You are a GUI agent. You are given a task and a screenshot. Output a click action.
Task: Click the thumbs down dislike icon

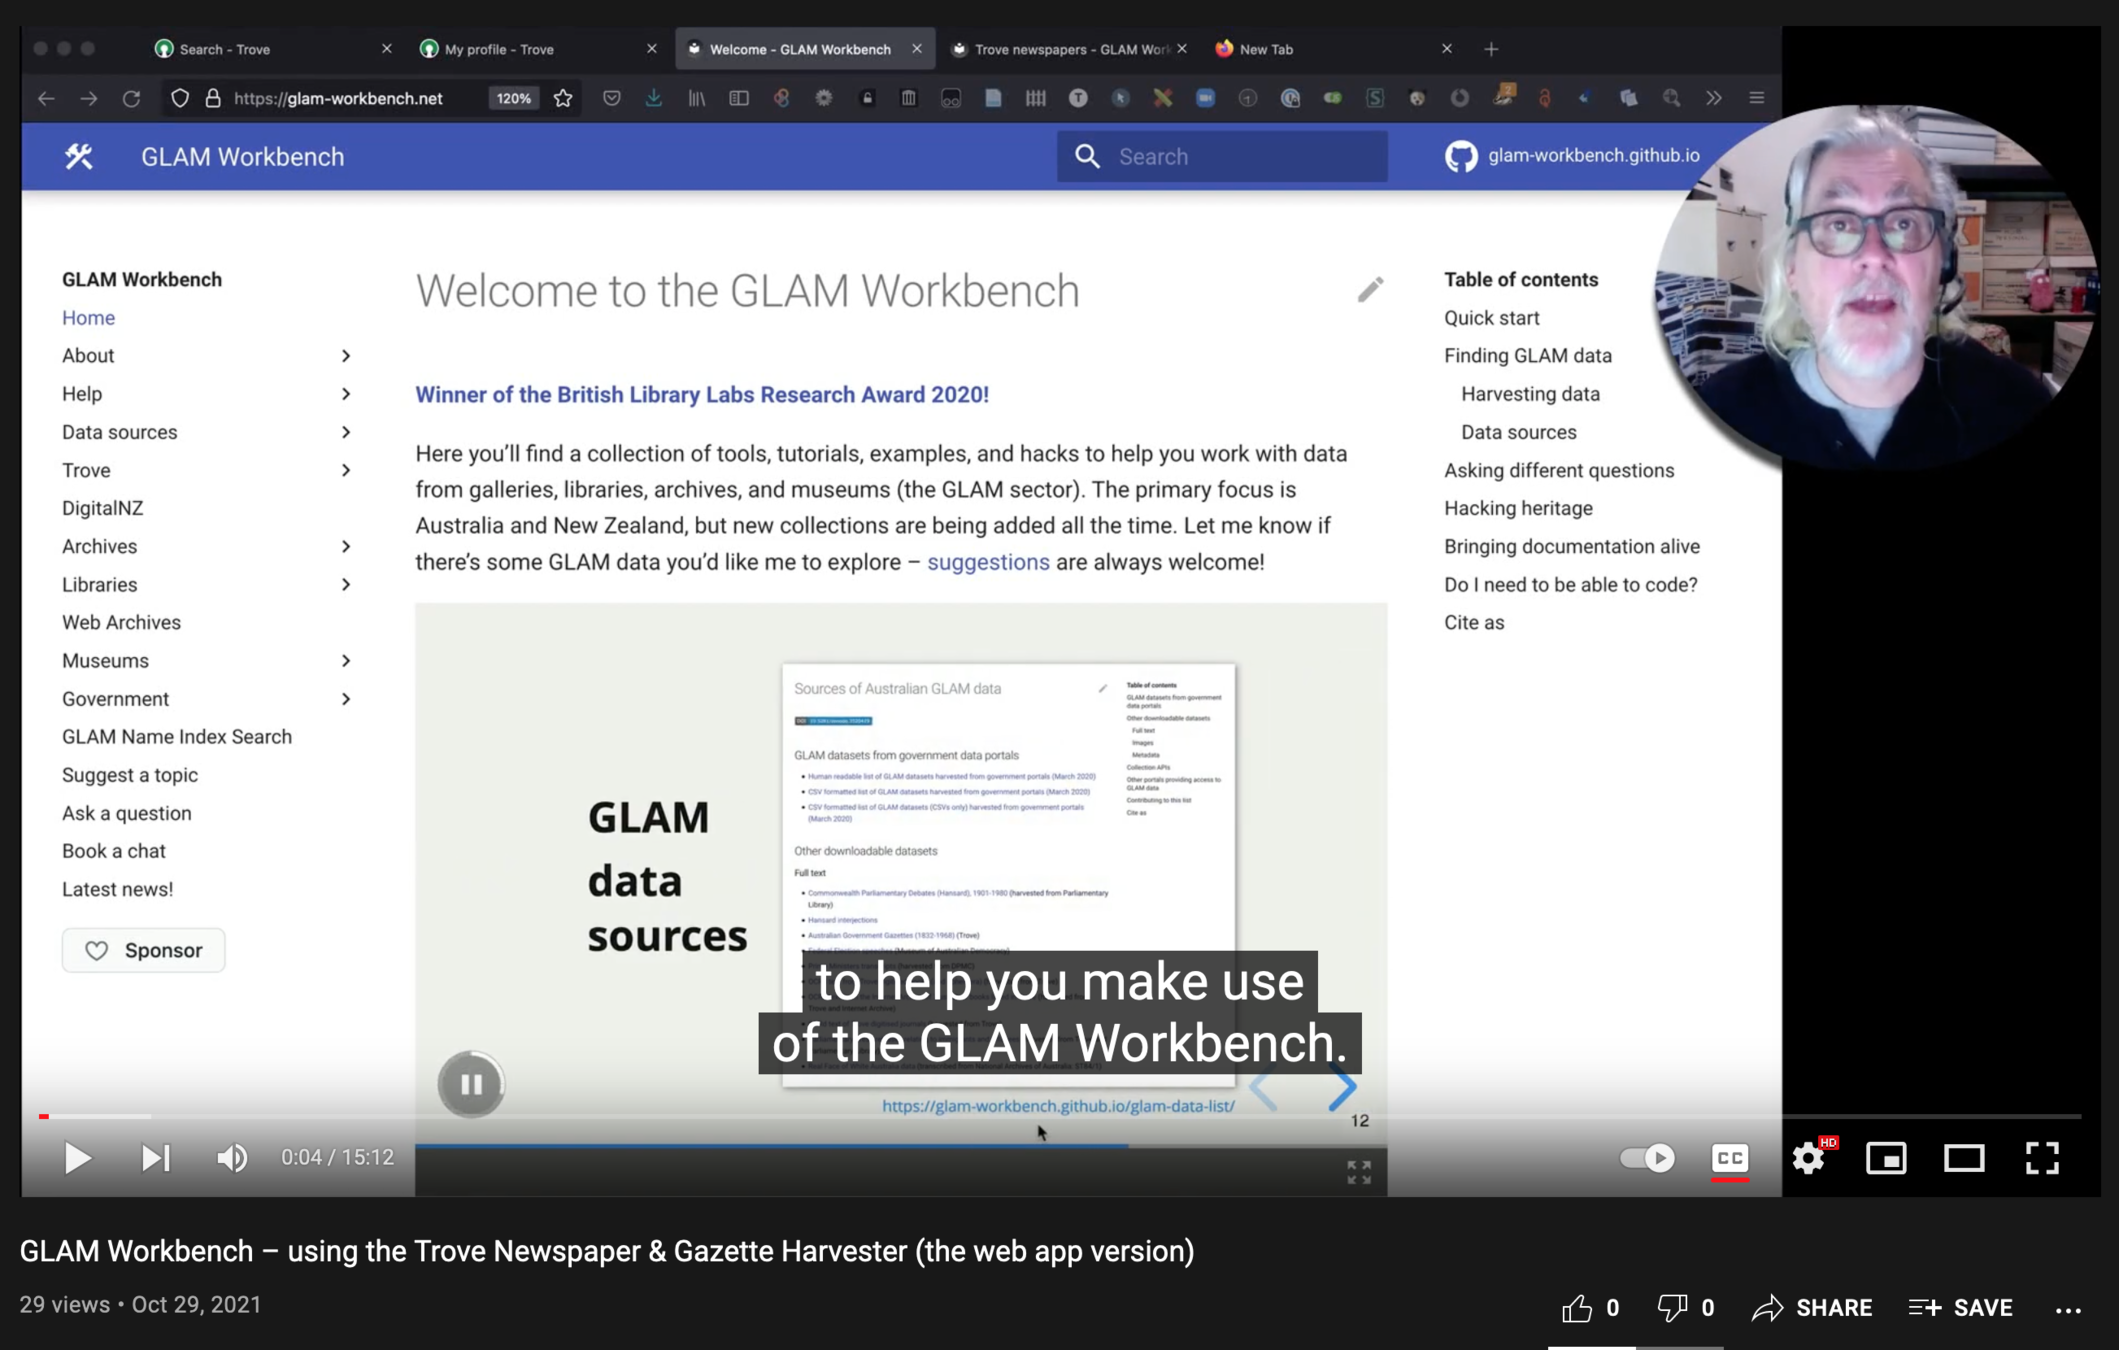[1672, 1308]
